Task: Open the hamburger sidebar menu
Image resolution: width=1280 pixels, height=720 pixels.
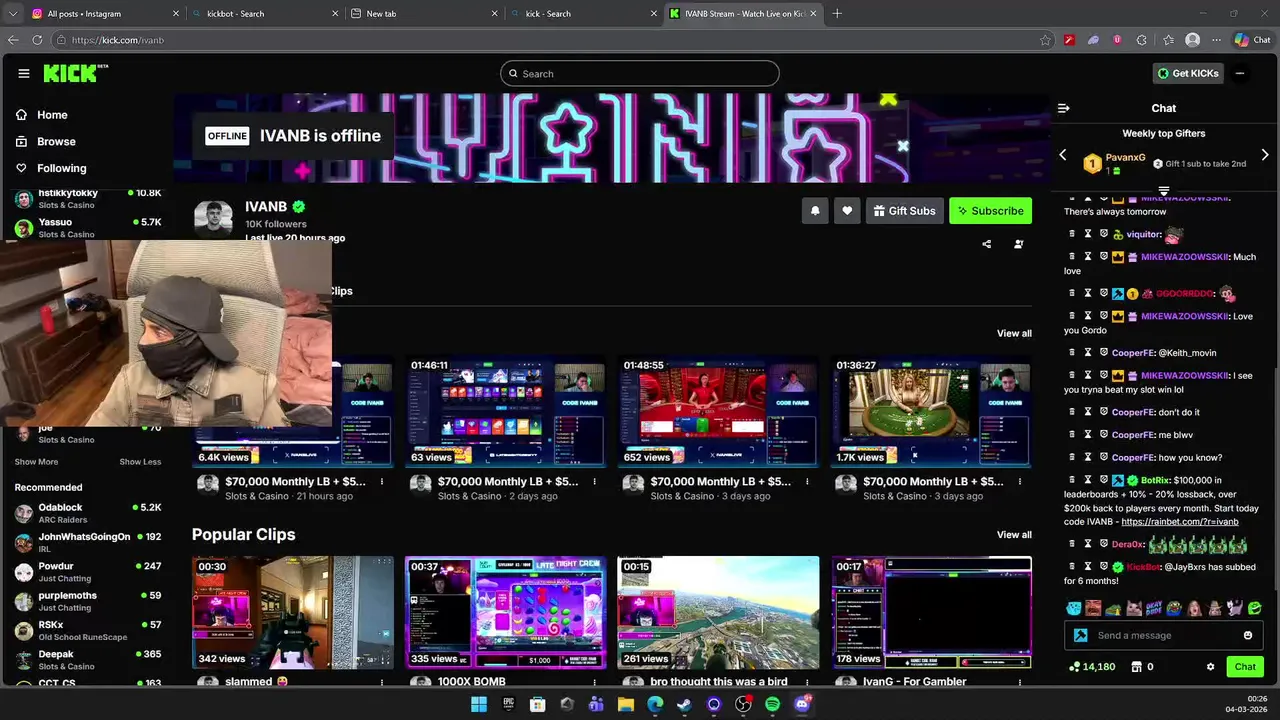Action: click(x=24, y=73)
